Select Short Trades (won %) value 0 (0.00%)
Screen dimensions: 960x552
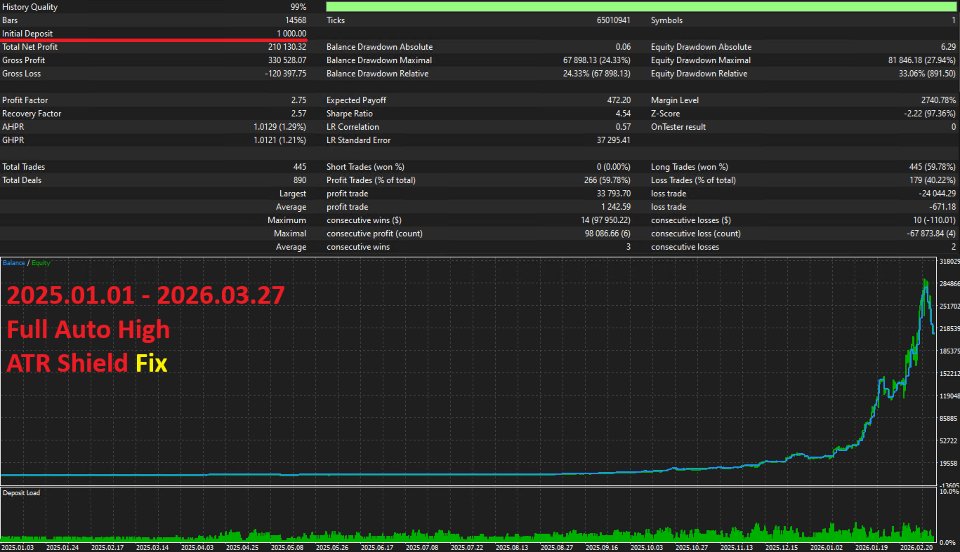(x=613, y=167)
